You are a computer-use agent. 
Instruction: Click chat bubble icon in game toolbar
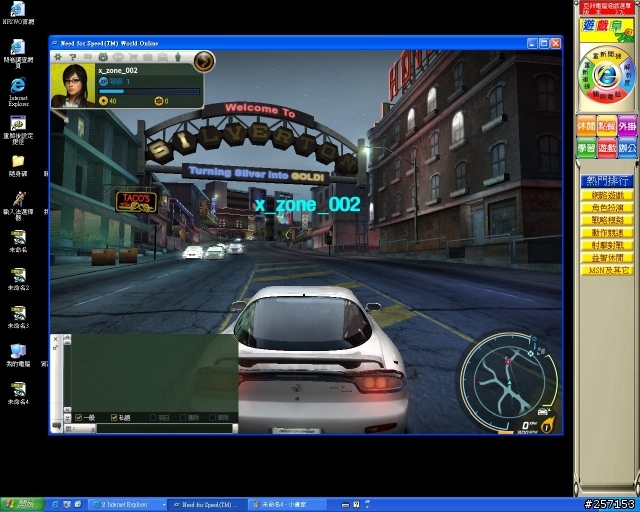(88, 57)
